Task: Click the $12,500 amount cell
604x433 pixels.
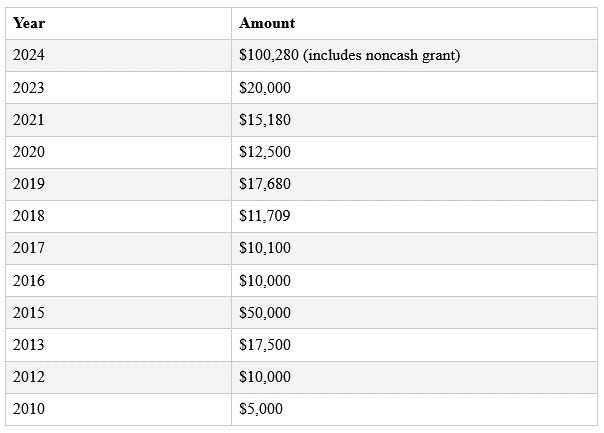Action: (x=414, y=152)
